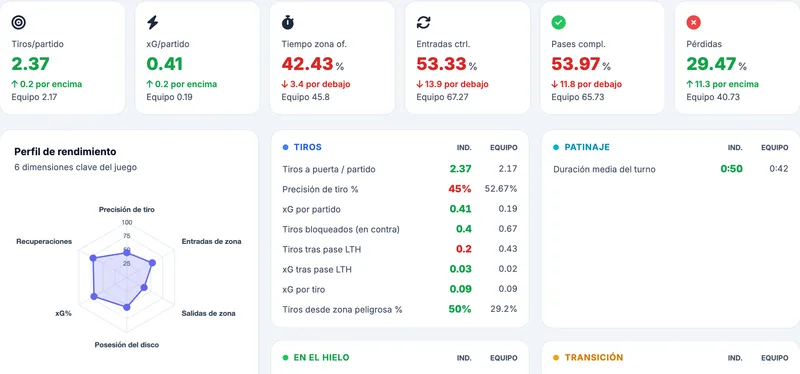Click the 42.43 % value on Tiempo zona card
This screenshot has width=800, height=374.
(313, 64)
